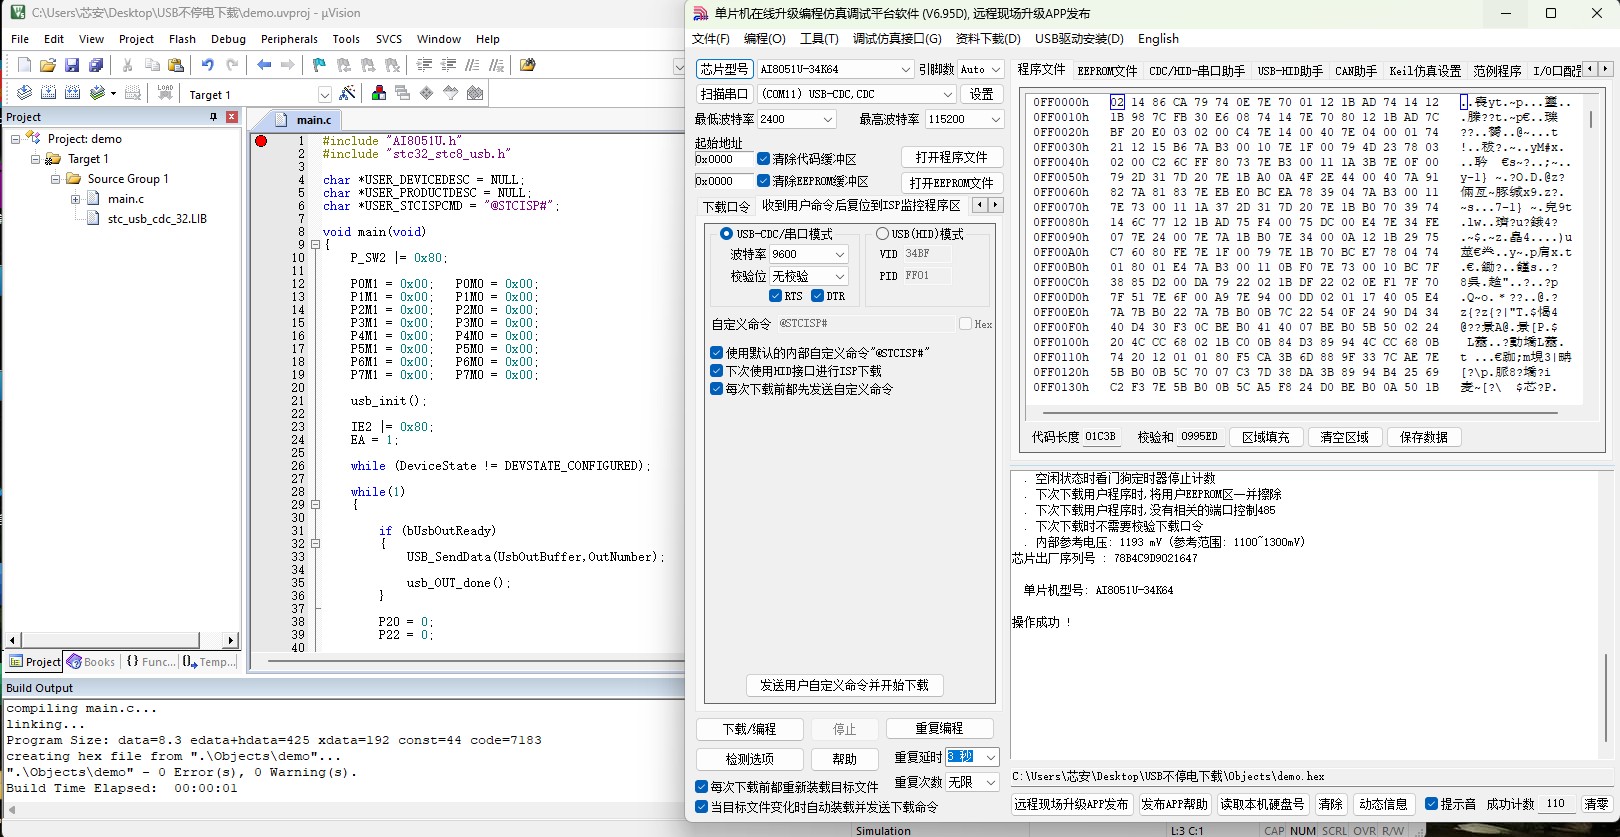The width and height of the screenshot is (1620, 837).
Task: Click the 起始地址 0x0000 input field
Action: click(724, 159)
